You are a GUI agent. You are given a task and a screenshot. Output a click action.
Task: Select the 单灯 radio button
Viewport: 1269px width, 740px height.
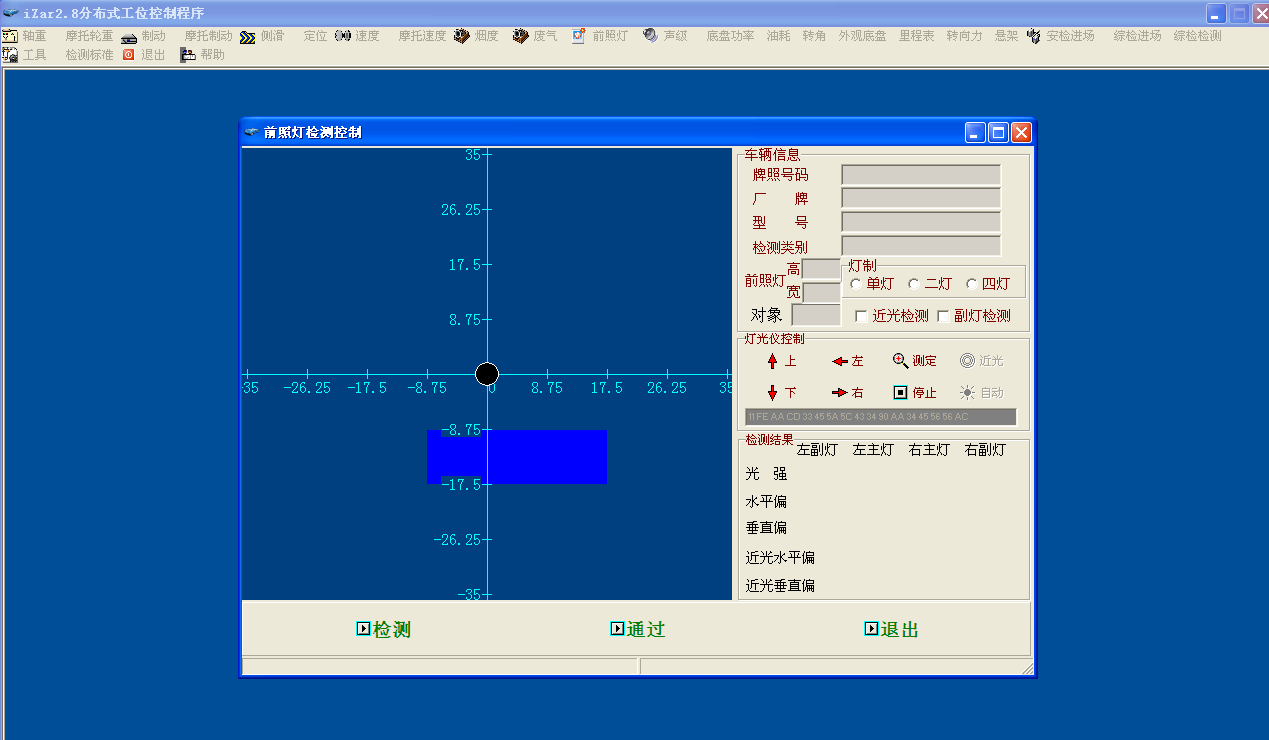(856, 284)
